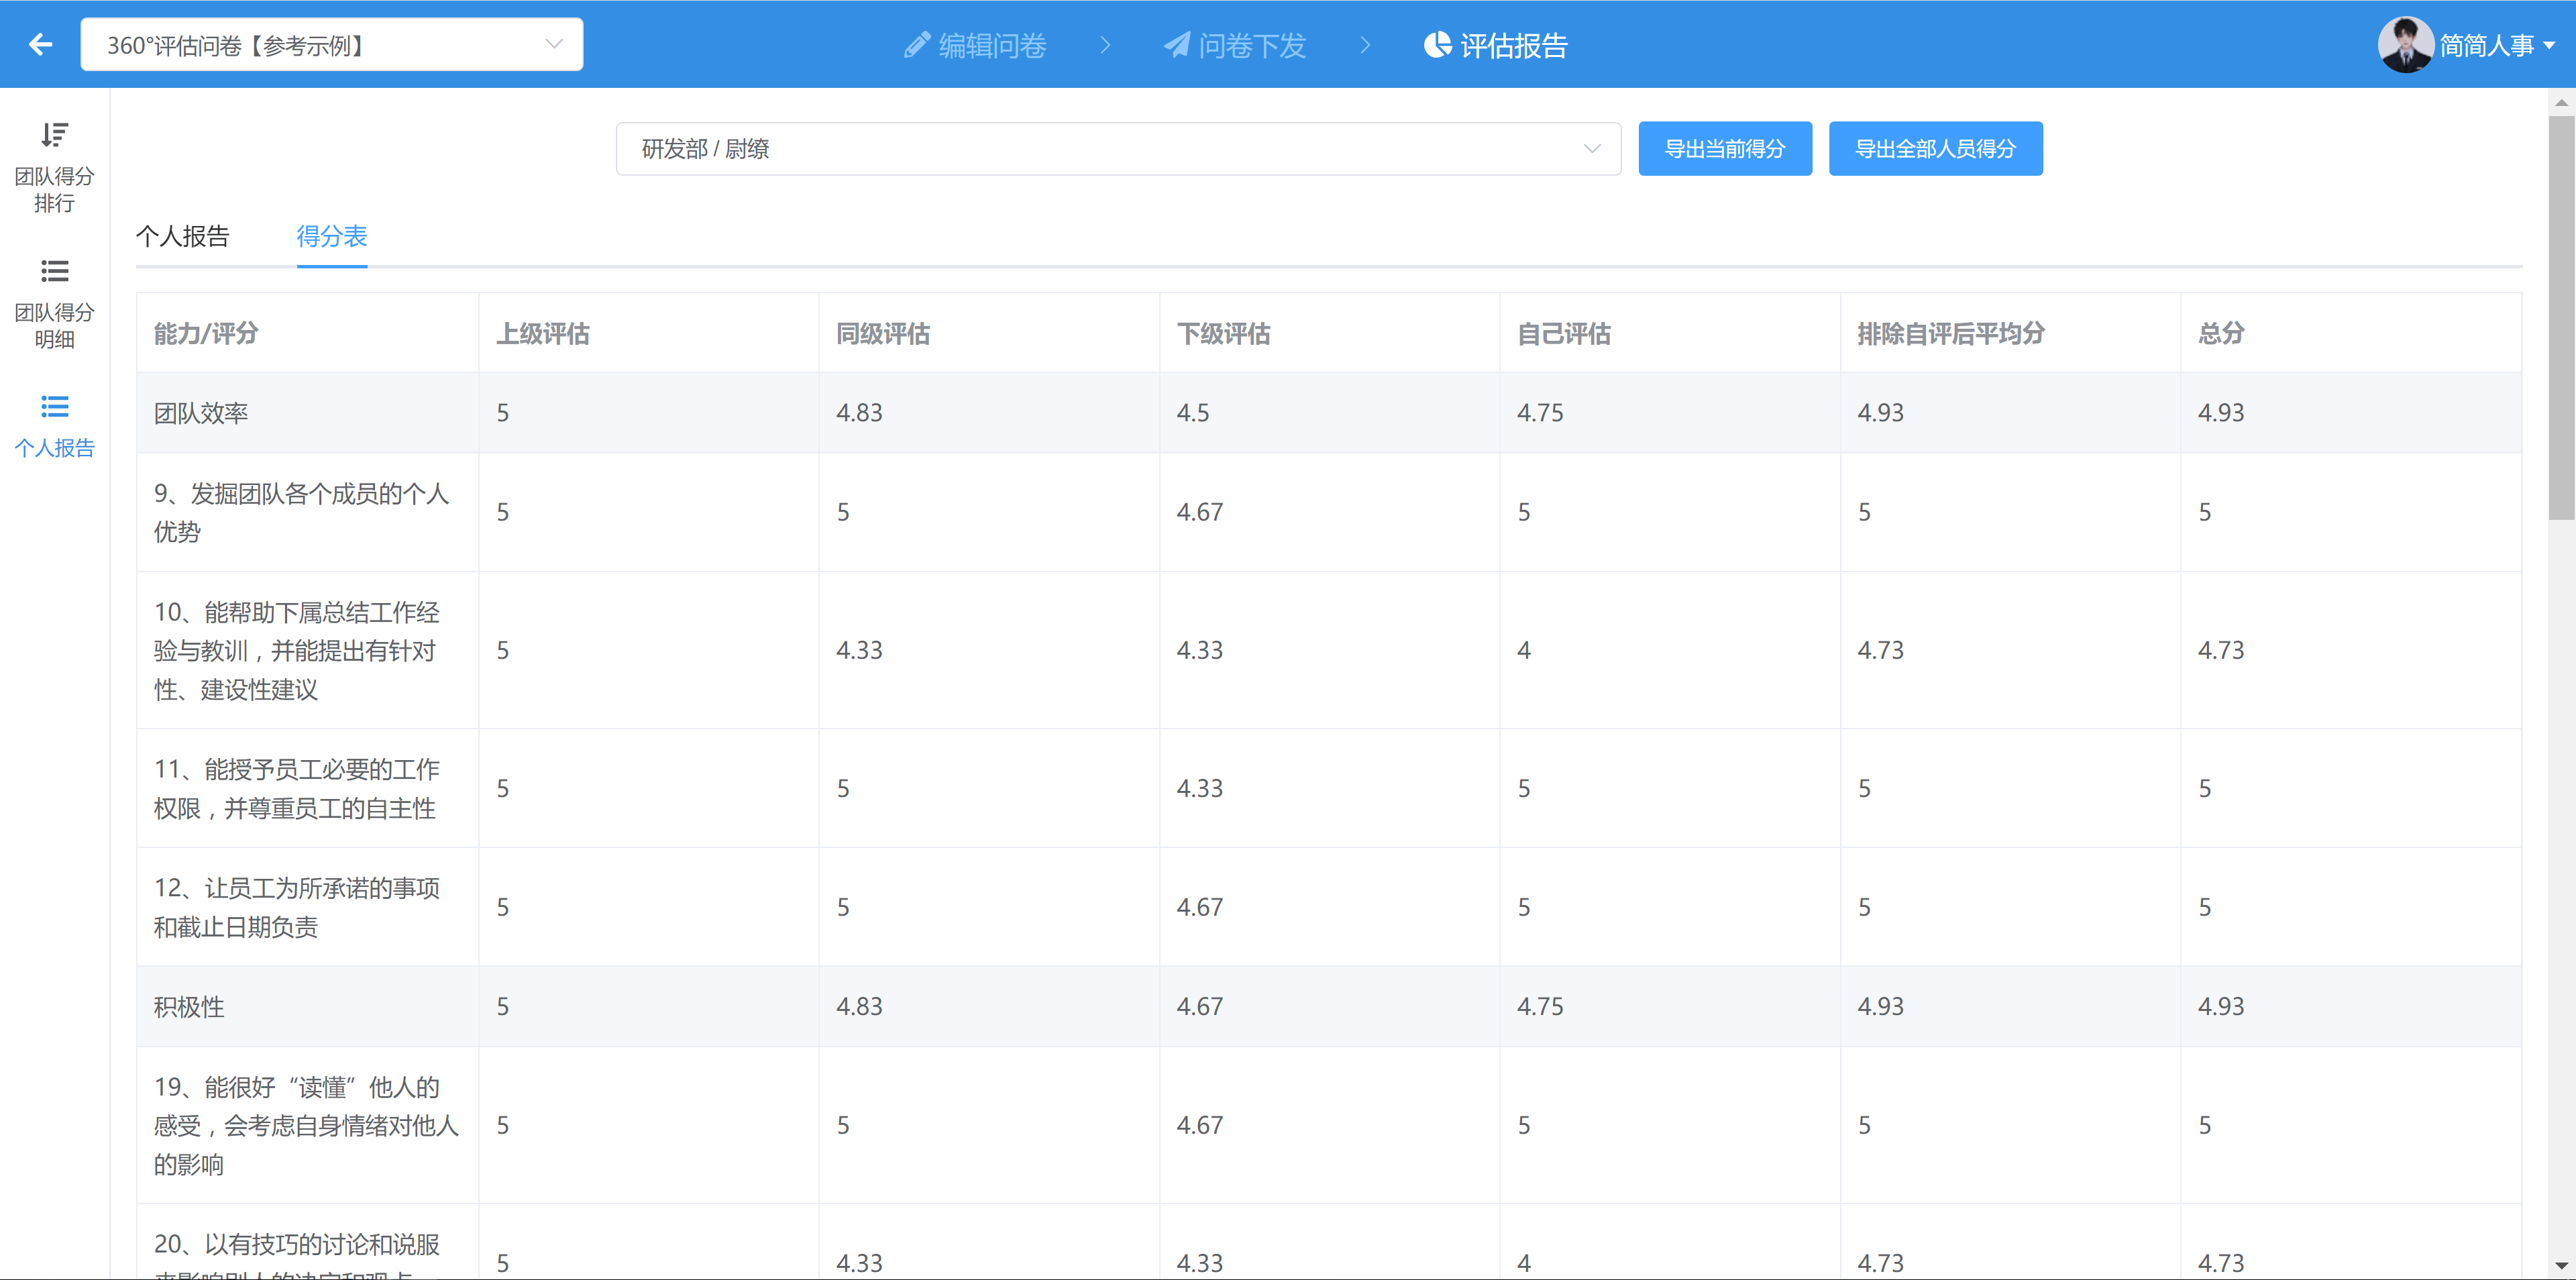This screenshot has width=2576, height=1280.
Task: Expand the 研发部 / 尉缭 person selector
Action: [x=1118, y=149]
